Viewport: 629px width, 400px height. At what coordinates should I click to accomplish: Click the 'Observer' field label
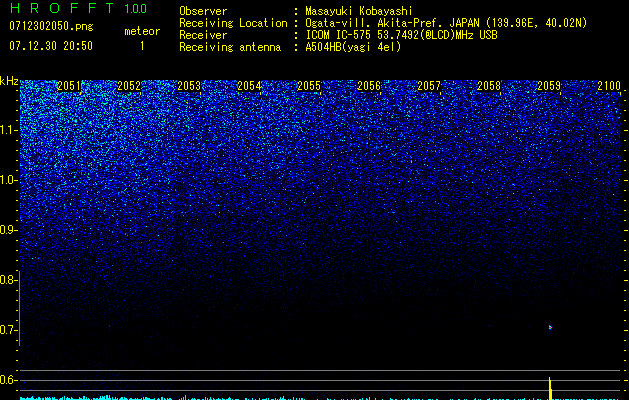(203, 11)
